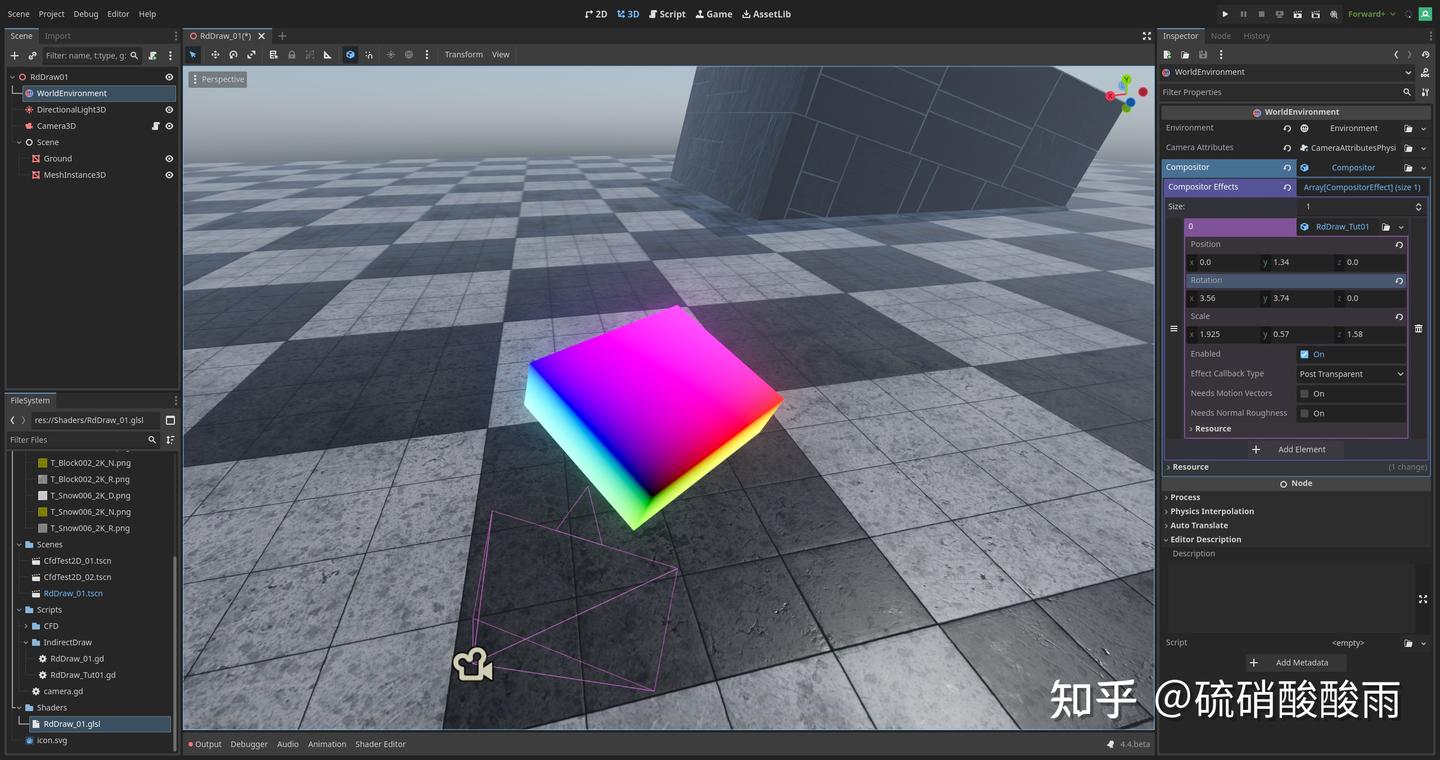The image size is (1440, 760).
Task: Lock the selected node via toolbar icon
Action: point(291,54)
